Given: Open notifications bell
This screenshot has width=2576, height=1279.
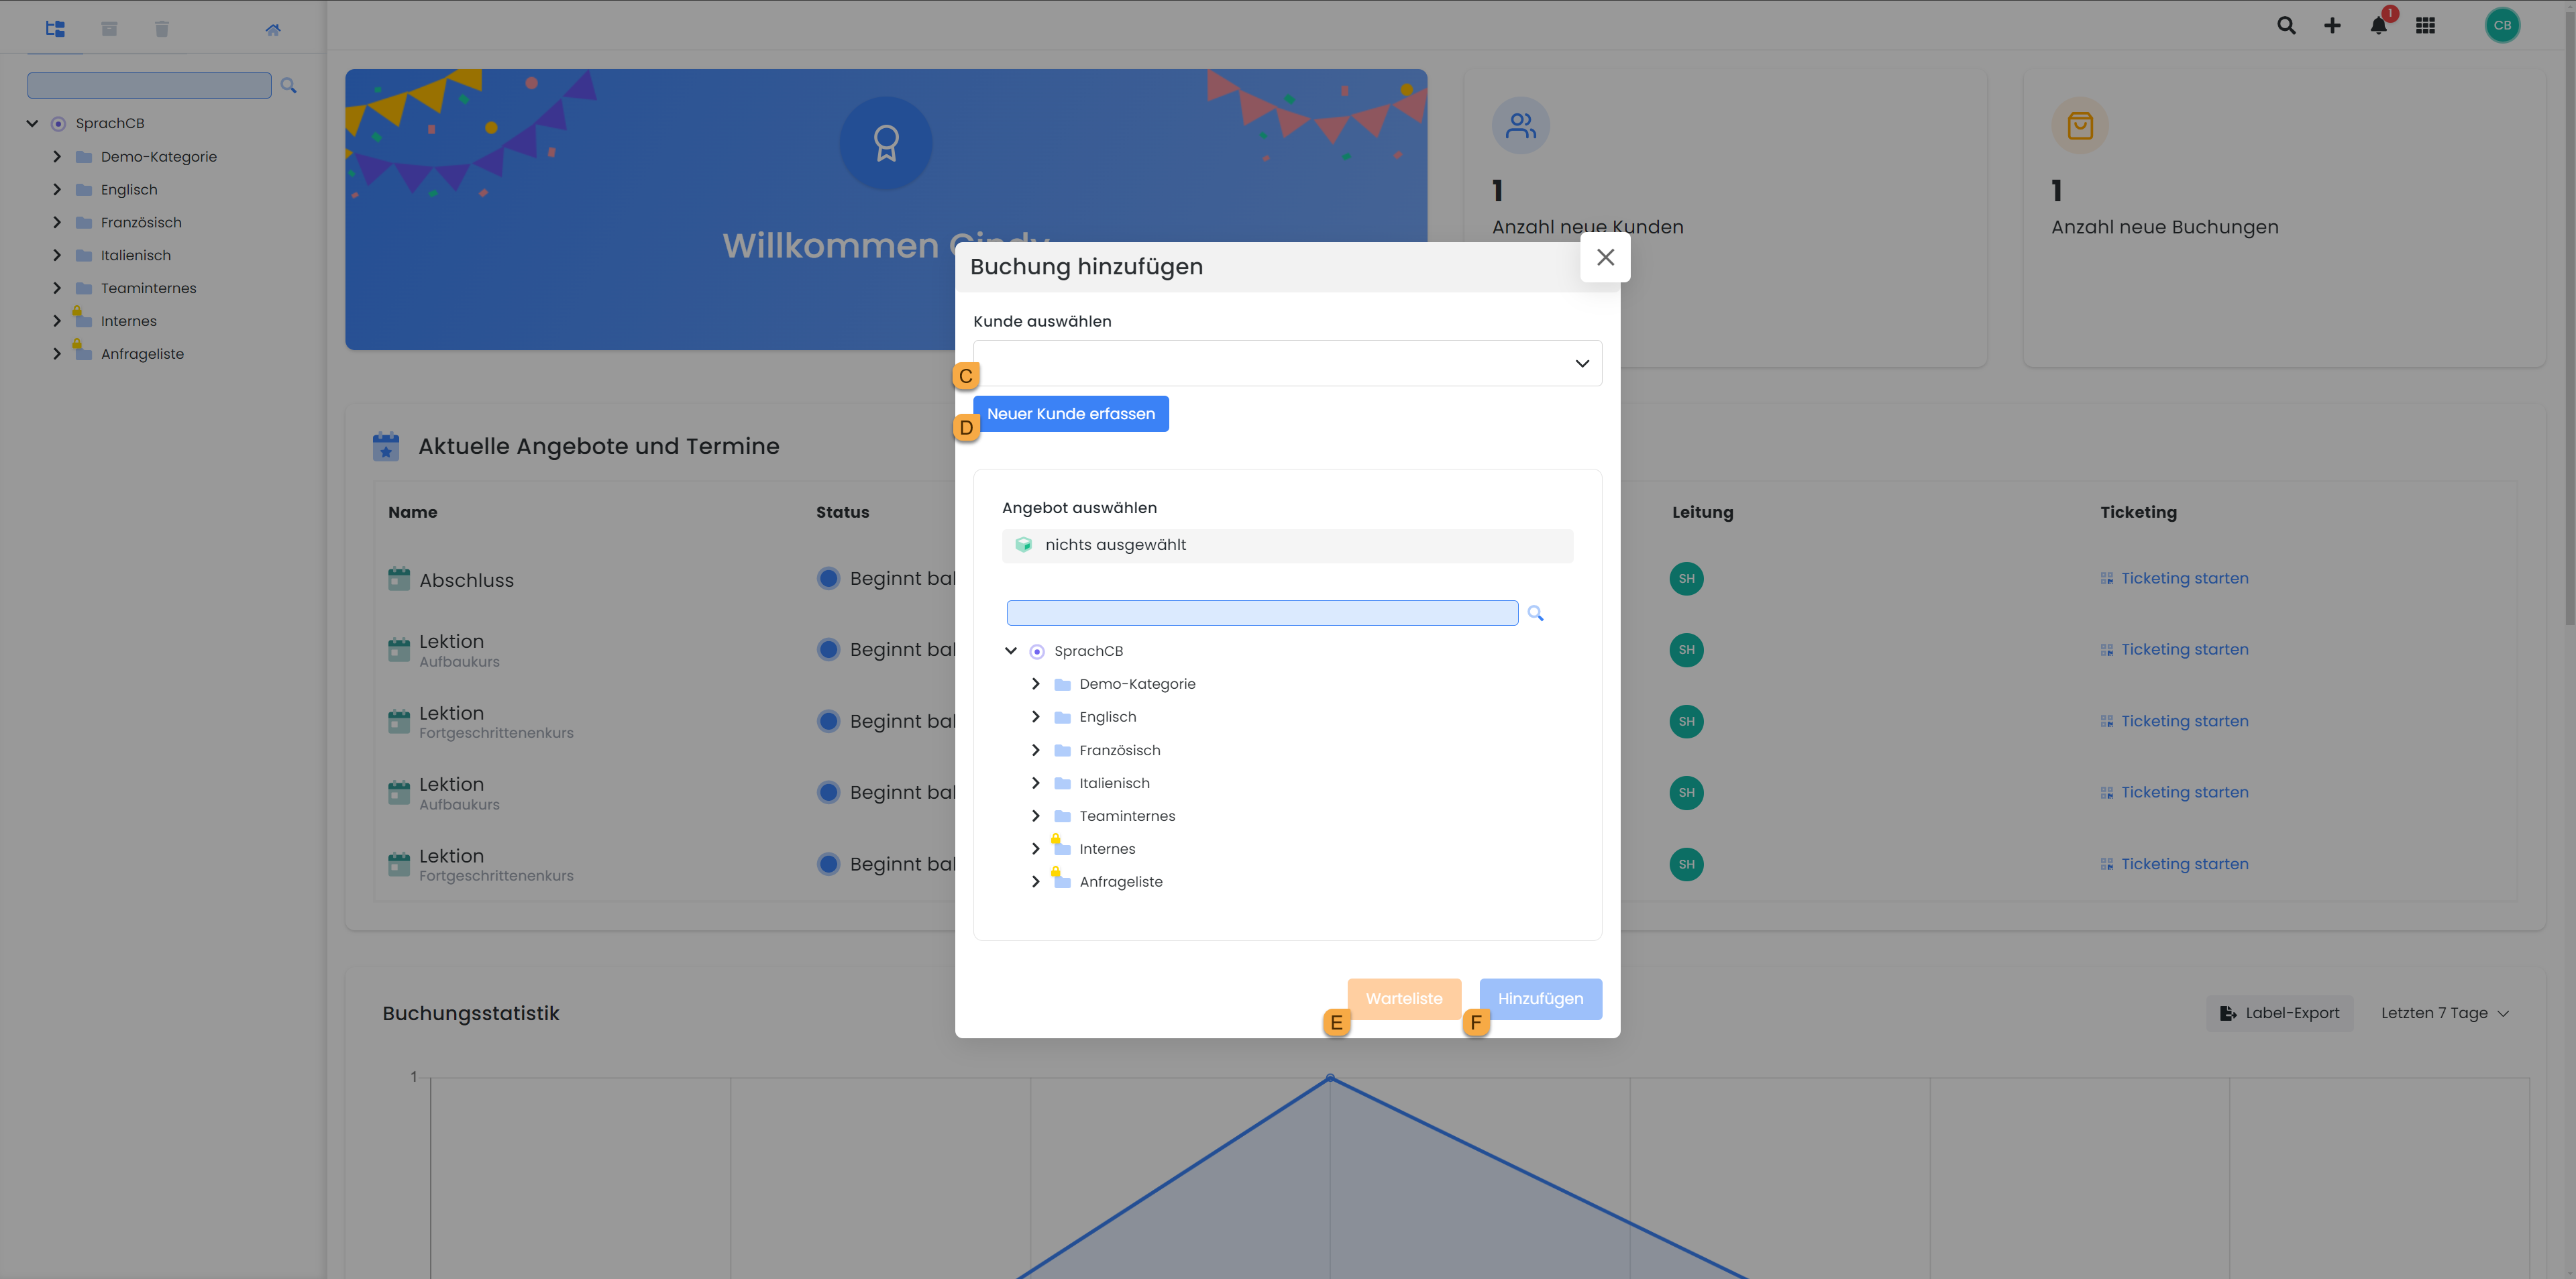Looking at the screenshot, I should pyautogui.click(x=2379, y=26).
